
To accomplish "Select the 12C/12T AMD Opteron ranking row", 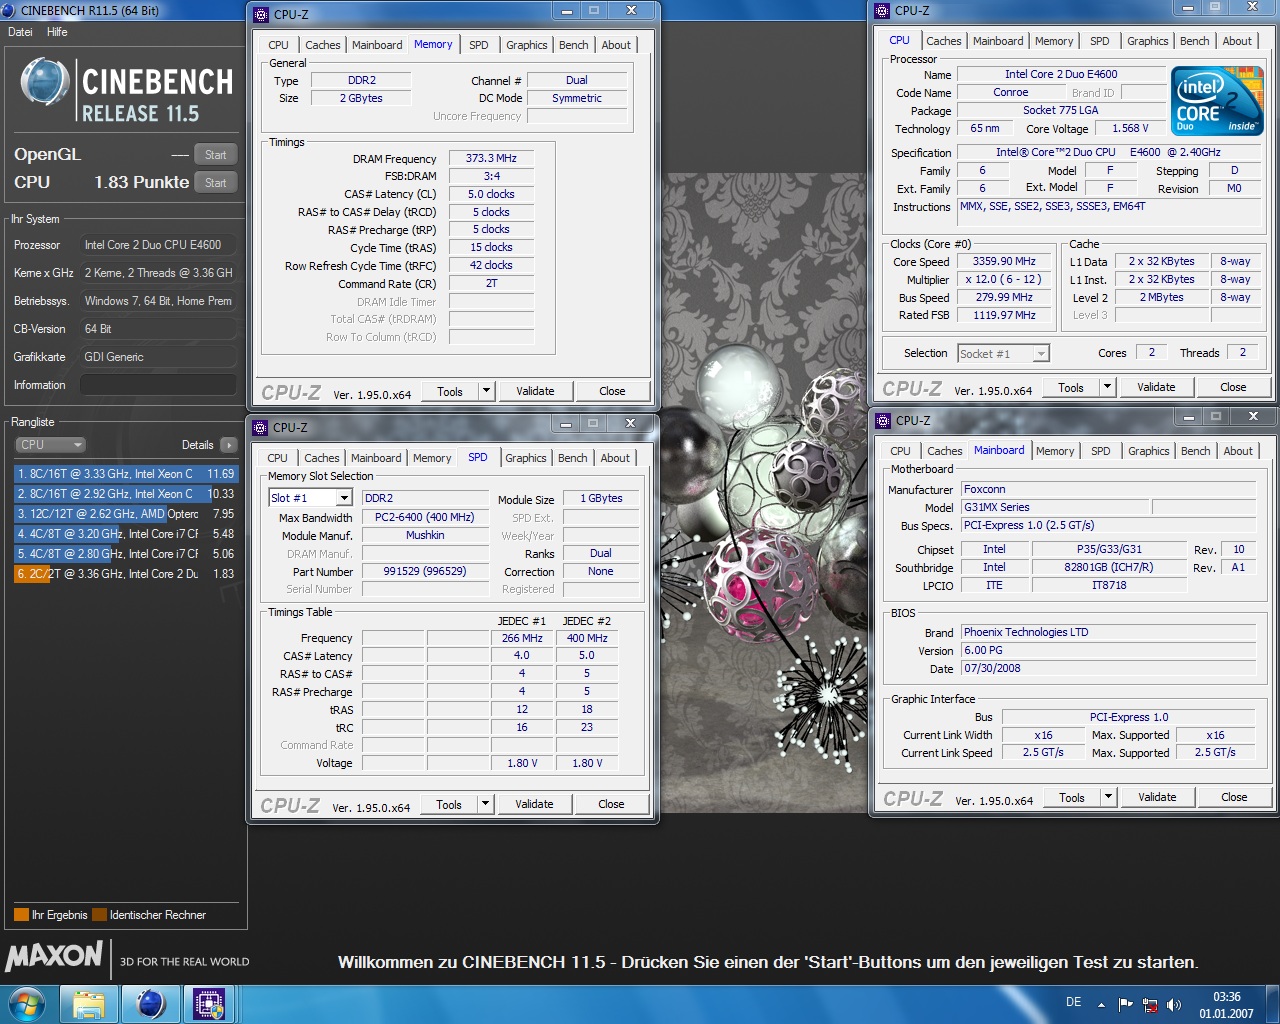I will click(x=126, y=514).
